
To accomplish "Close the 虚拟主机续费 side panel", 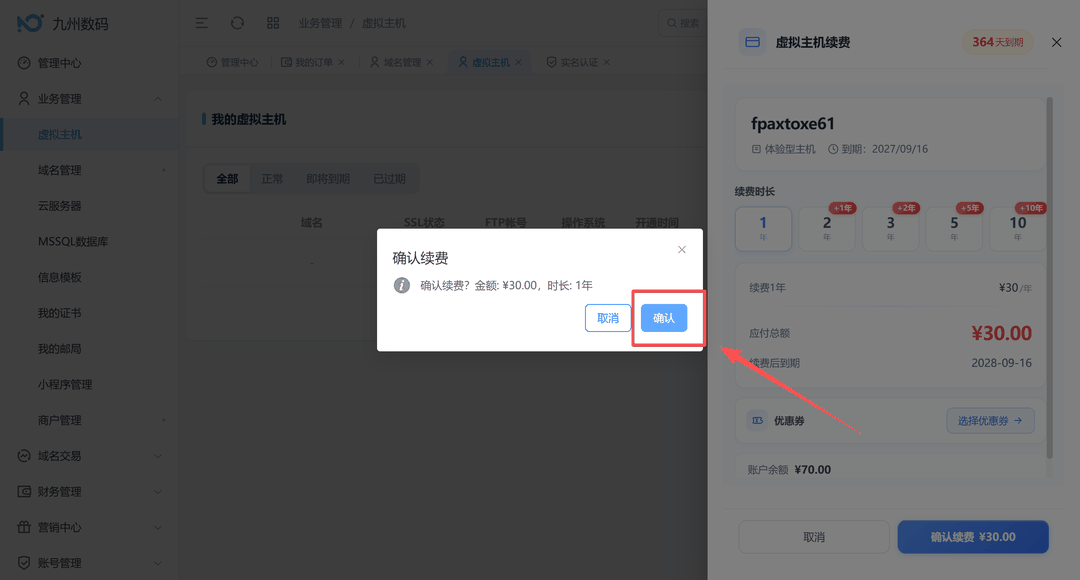I will coord(1057,42).
